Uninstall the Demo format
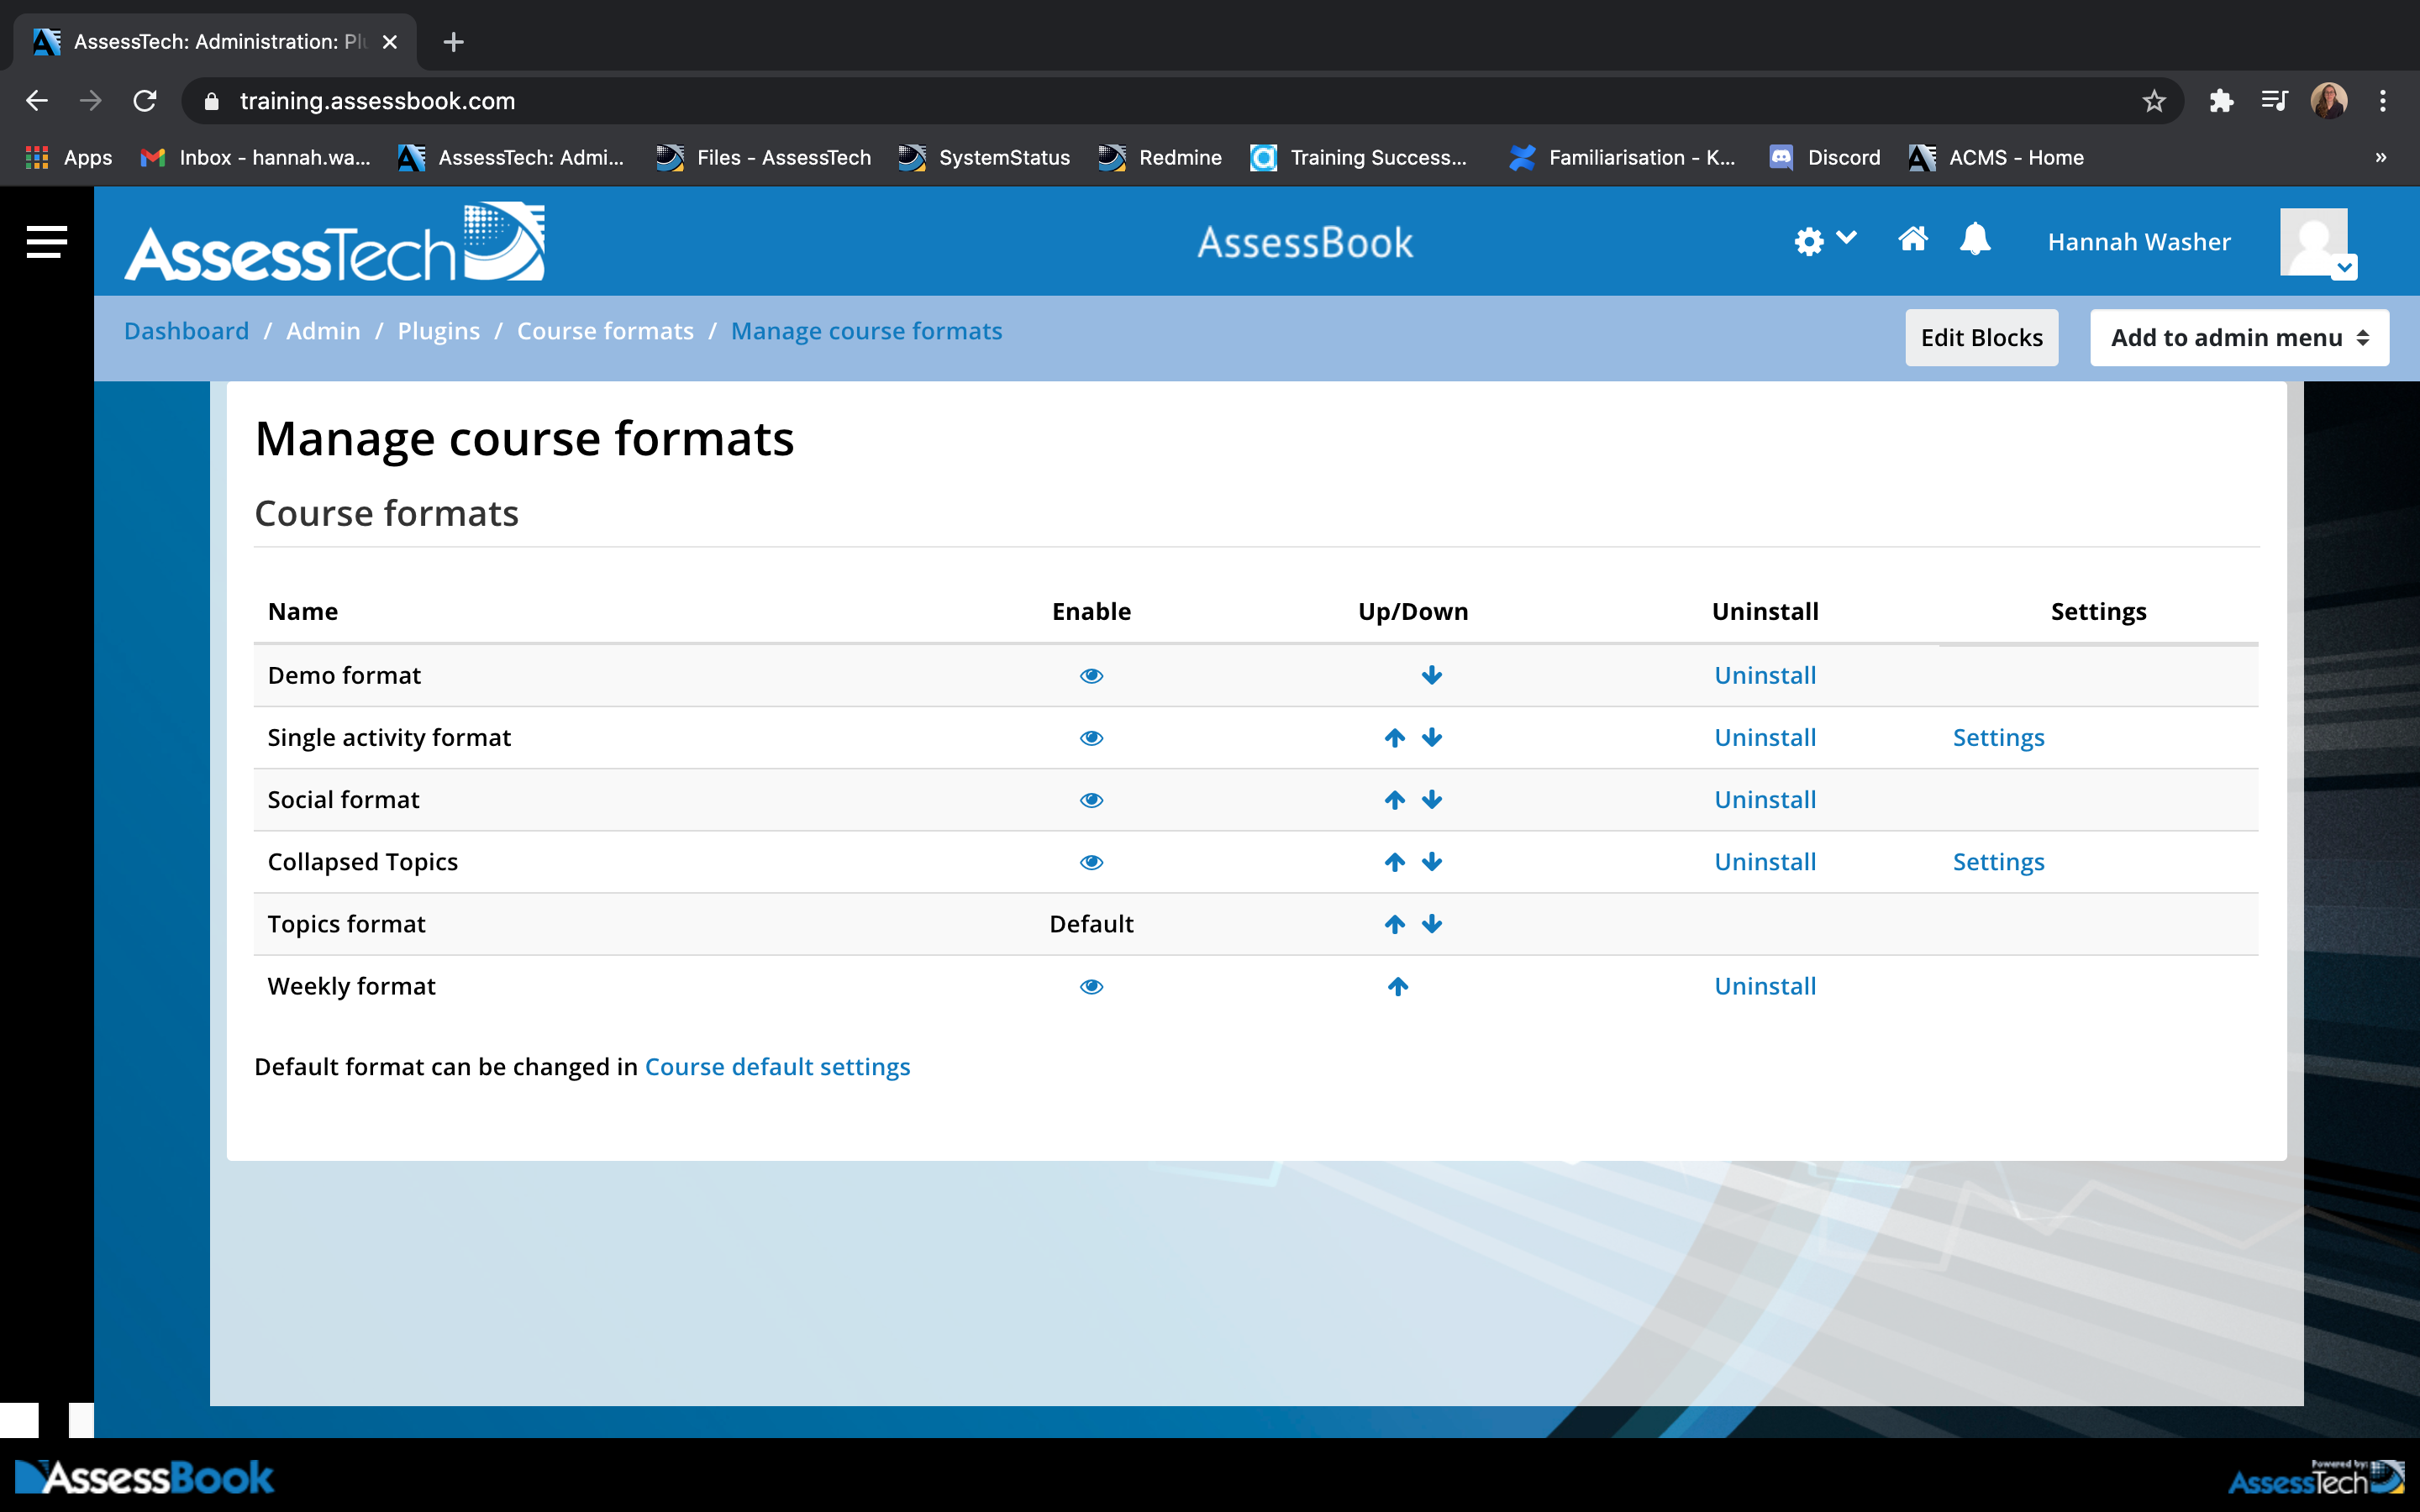This screenshot has width=2420, height=1512. click(x=1765, y=676)
